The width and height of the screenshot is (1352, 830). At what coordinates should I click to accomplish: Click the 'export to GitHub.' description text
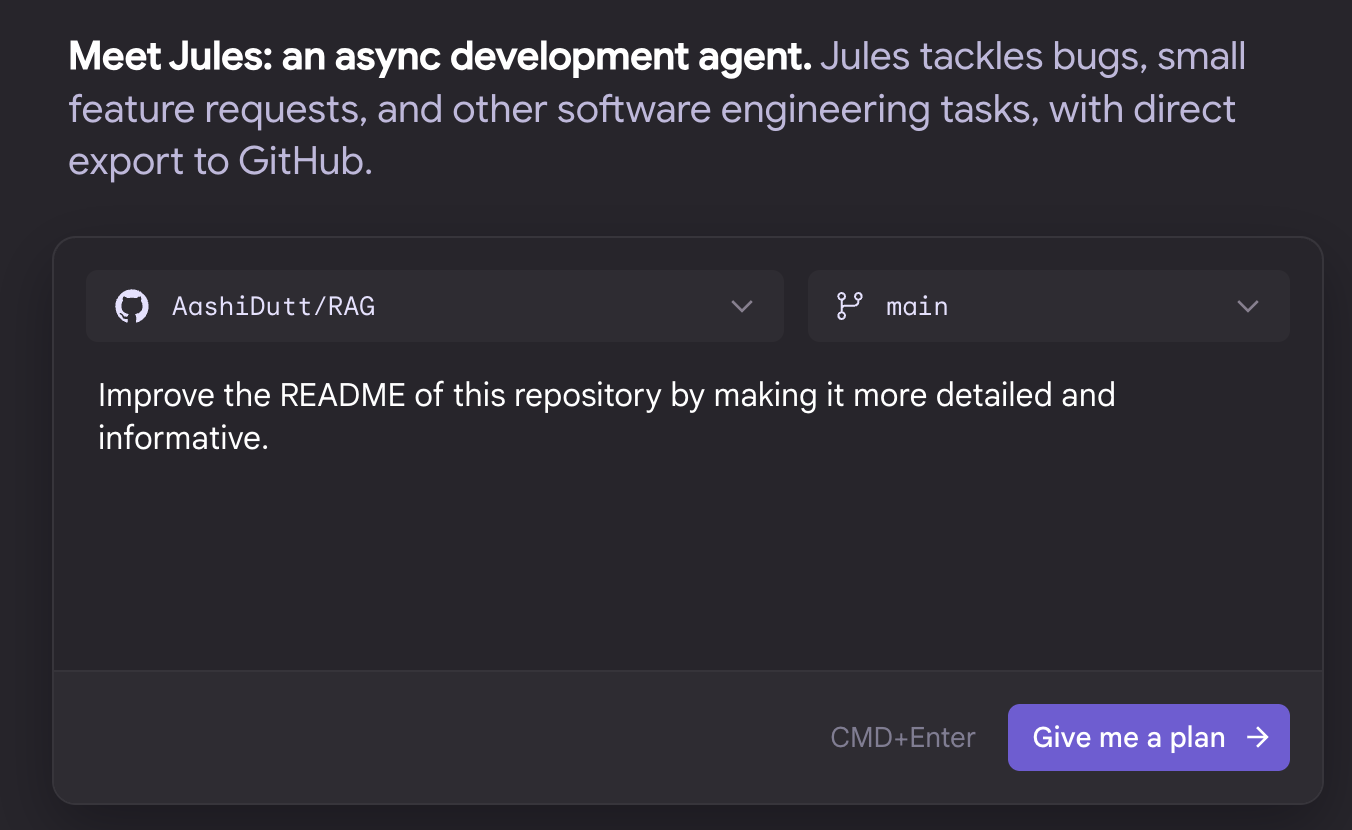(x=220, y=161)
